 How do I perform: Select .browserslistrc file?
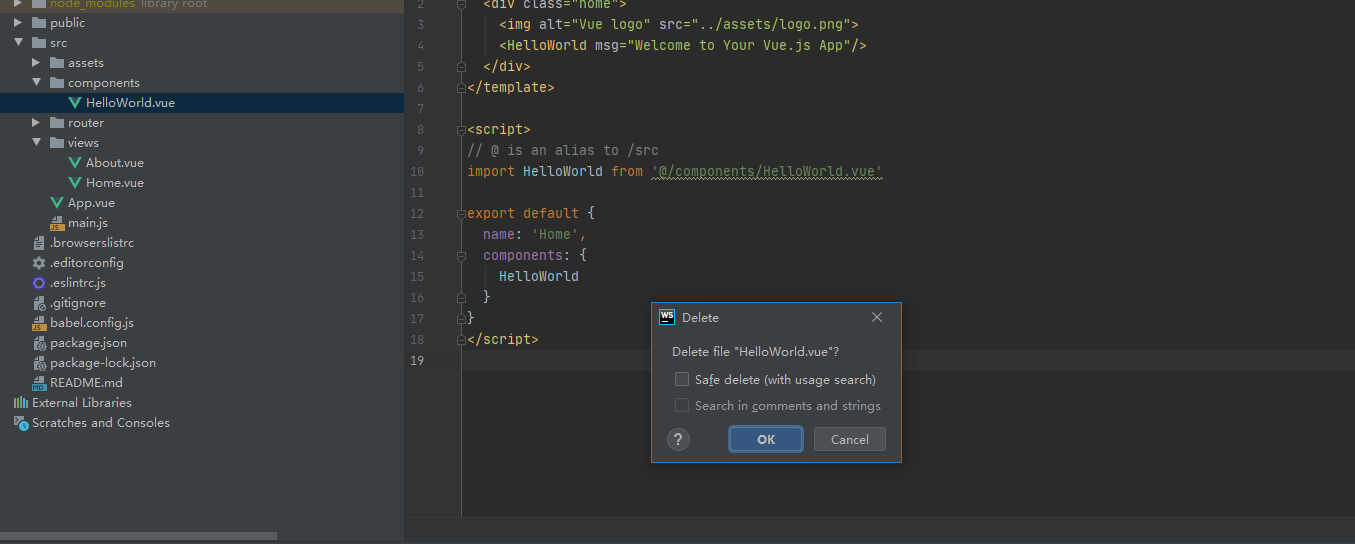tap(92, 242)
